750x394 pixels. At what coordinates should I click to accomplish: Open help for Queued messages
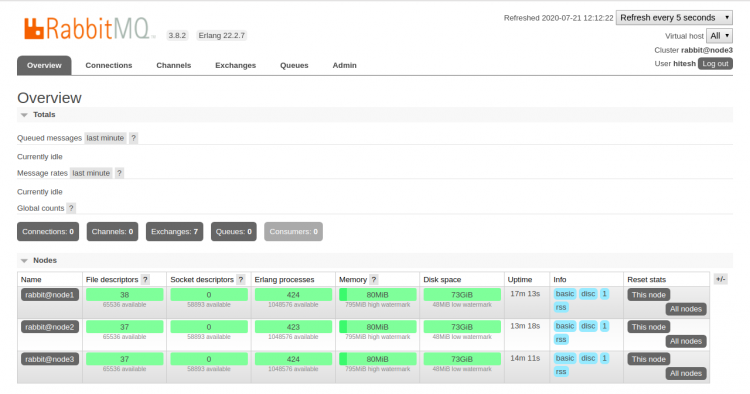pos(133,138)
